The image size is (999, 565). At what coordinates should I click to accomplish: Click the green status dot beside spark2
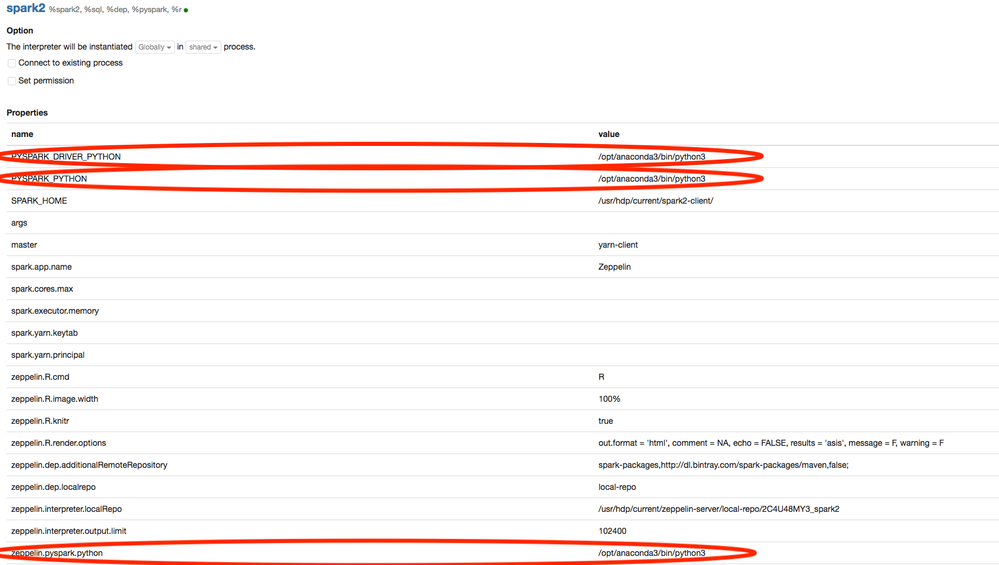pyautogui.click(x=186, y=10)
